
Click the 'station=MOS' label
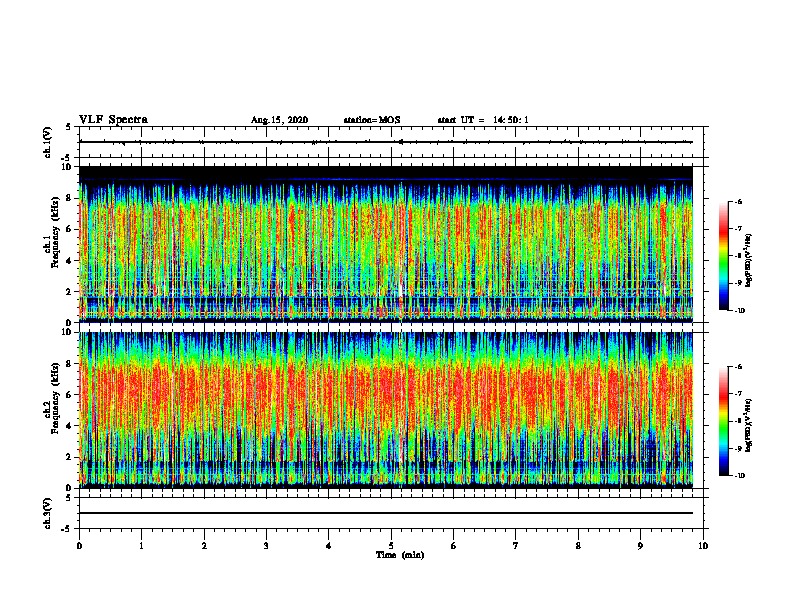tap(372, 120)
